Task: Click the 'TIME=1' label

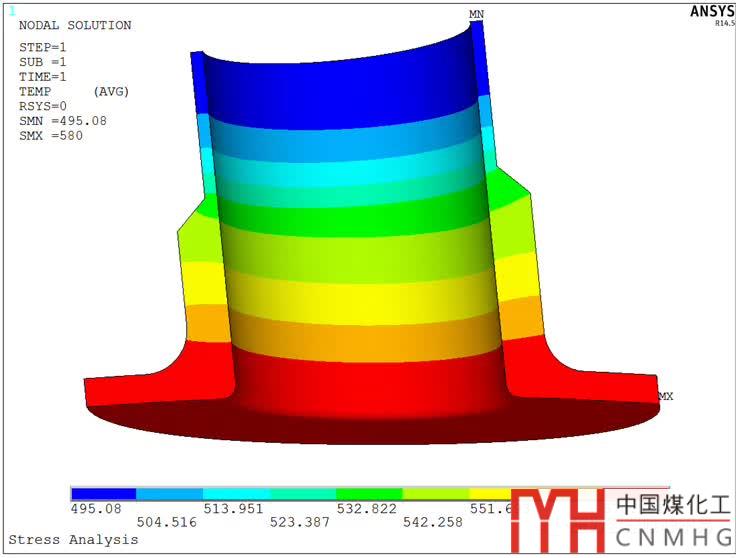Action: click(43, 76)
